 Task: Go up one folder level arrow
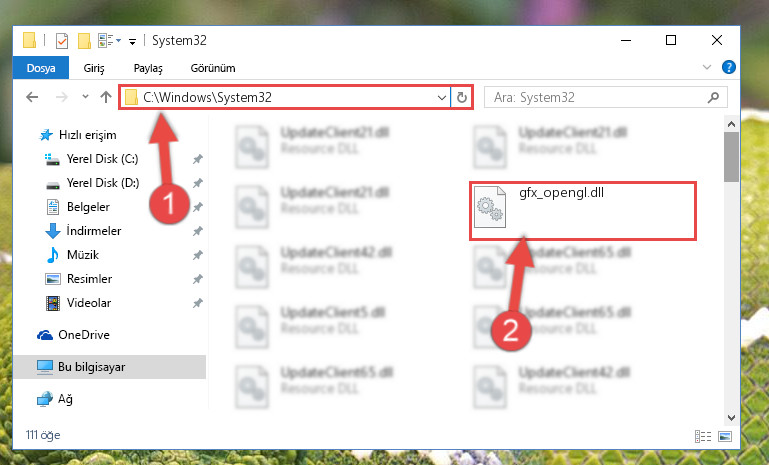(105, 97)
